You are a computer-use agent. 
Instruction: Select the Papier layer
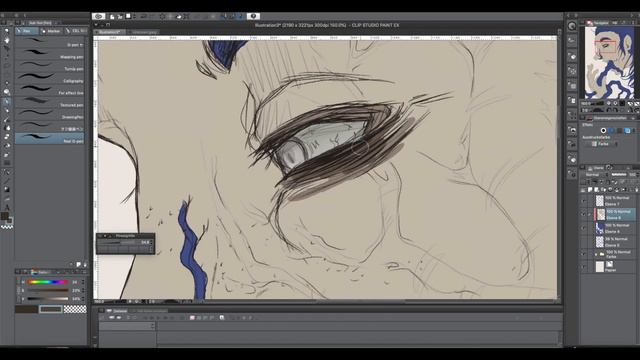click(615, 267)
